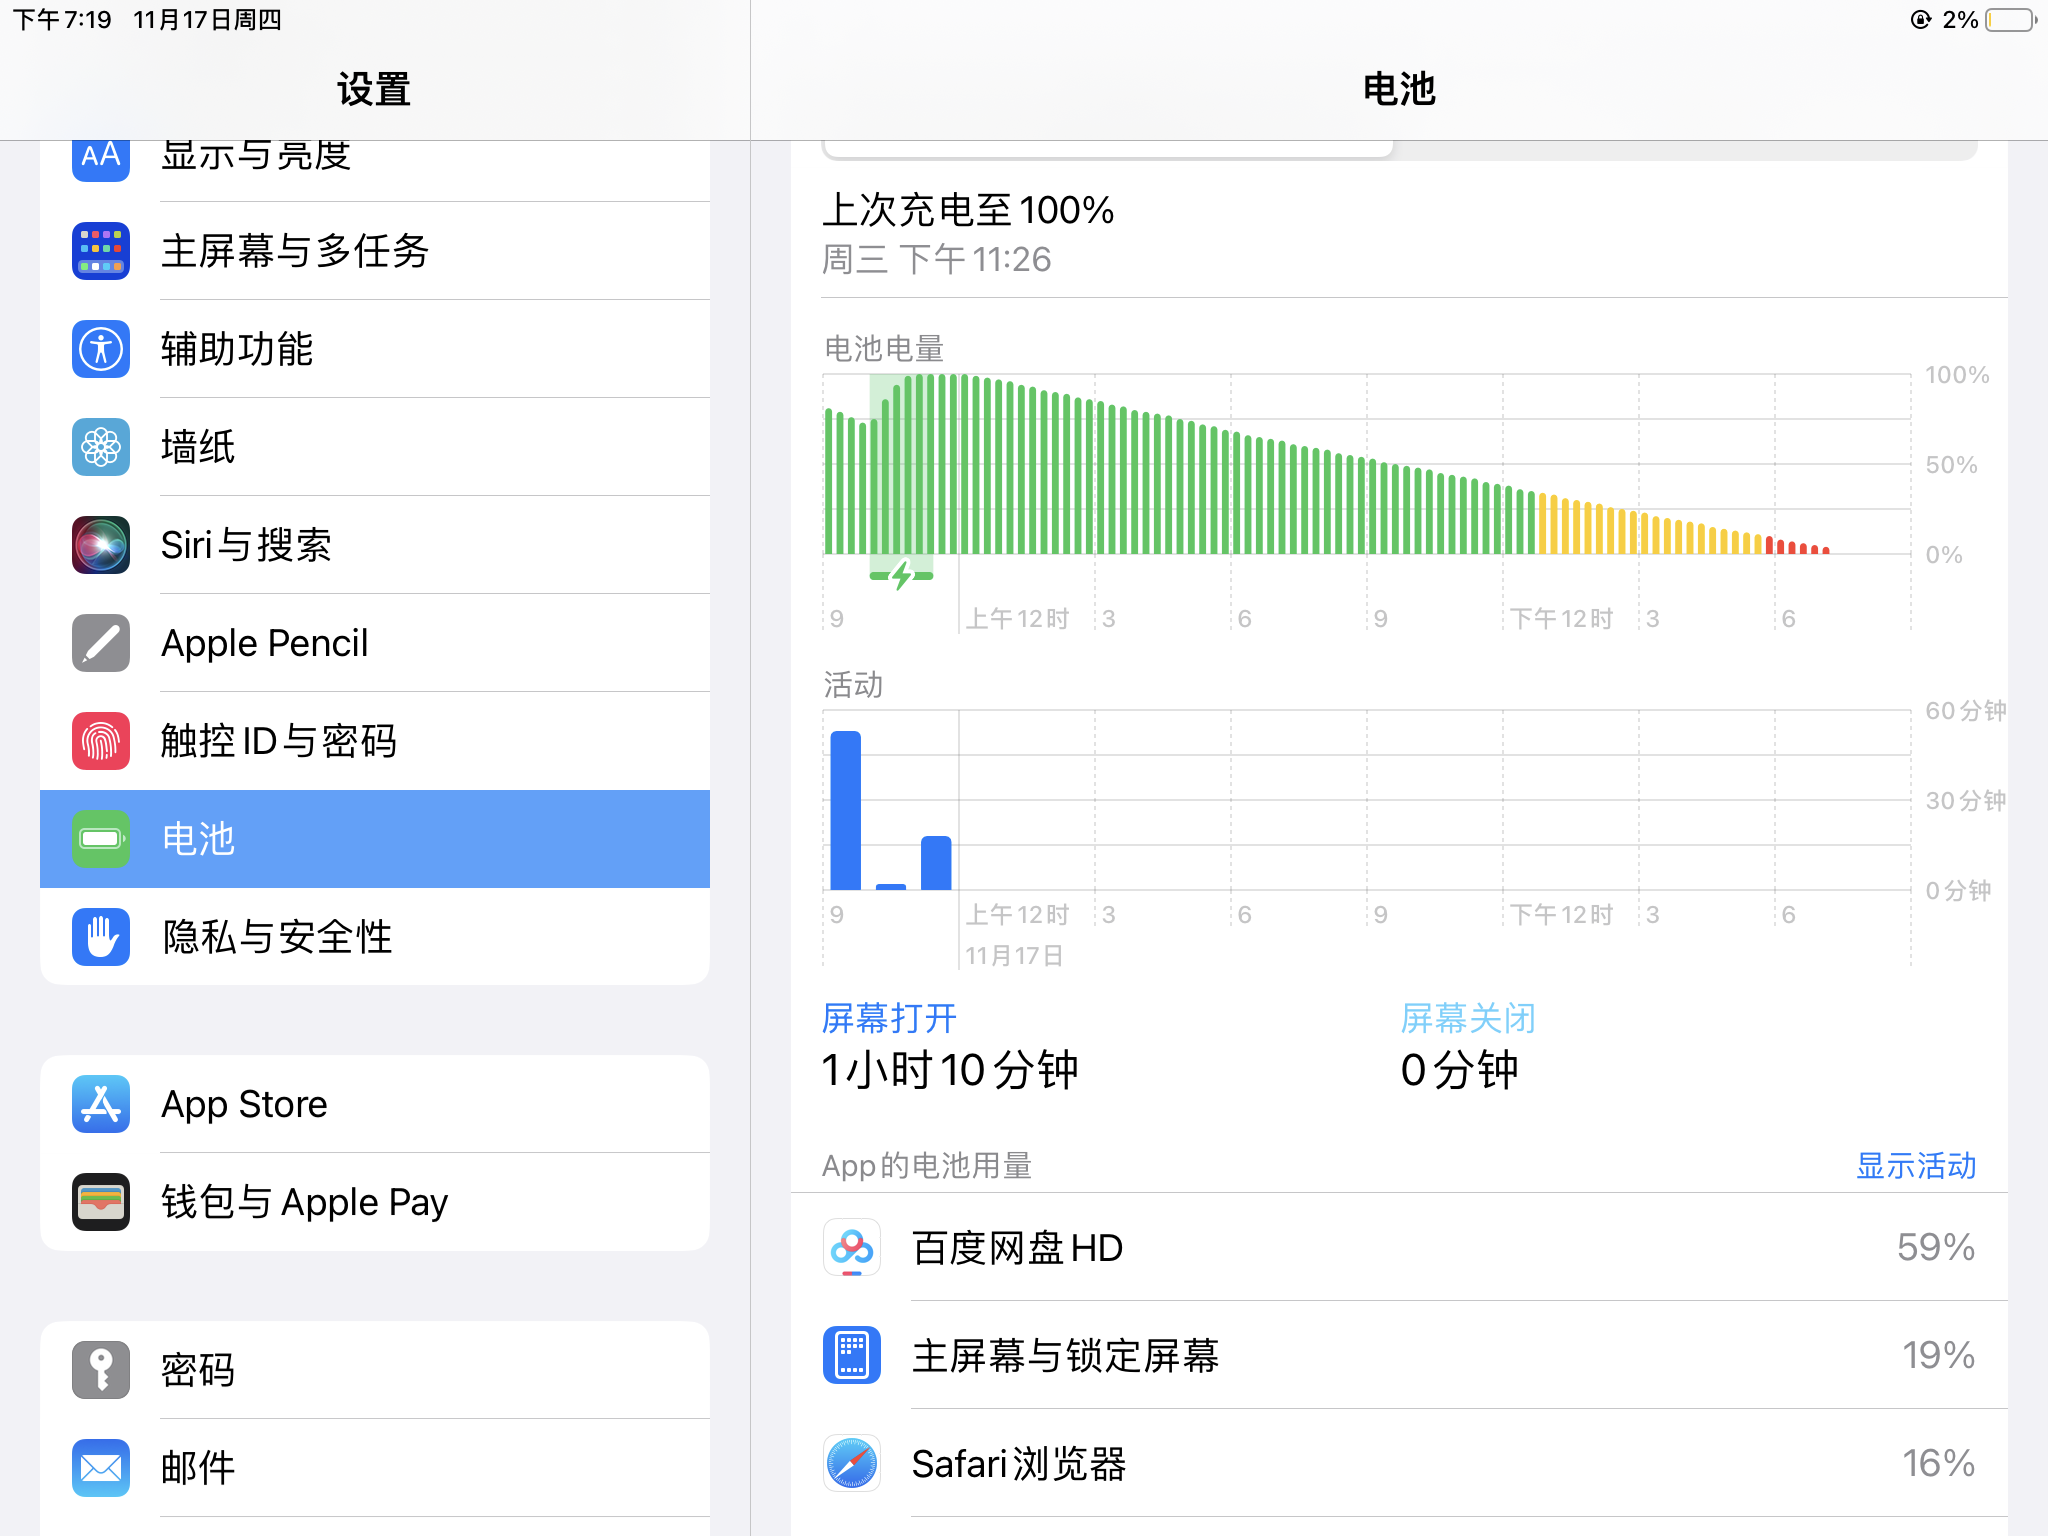Expand Safari (Safari浏览器) battery usage row

pos(1398,1464)
